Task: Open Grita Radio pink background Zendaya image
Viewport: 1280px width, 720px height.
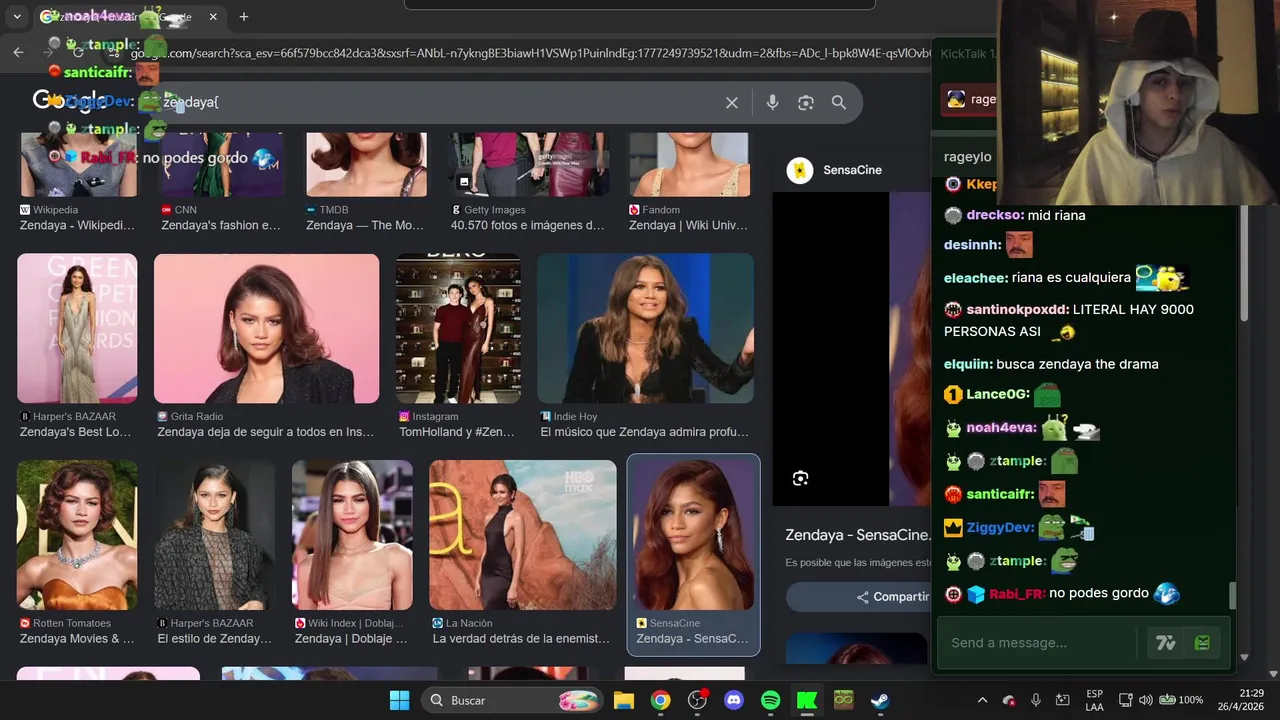Action: pyautogui.click(x=267, y=328)
